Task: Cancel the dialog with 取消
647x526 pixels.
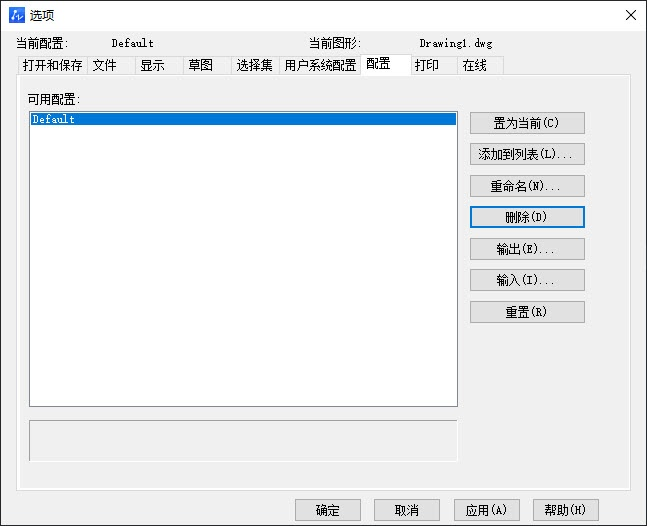Action: [x=407, y=510]
